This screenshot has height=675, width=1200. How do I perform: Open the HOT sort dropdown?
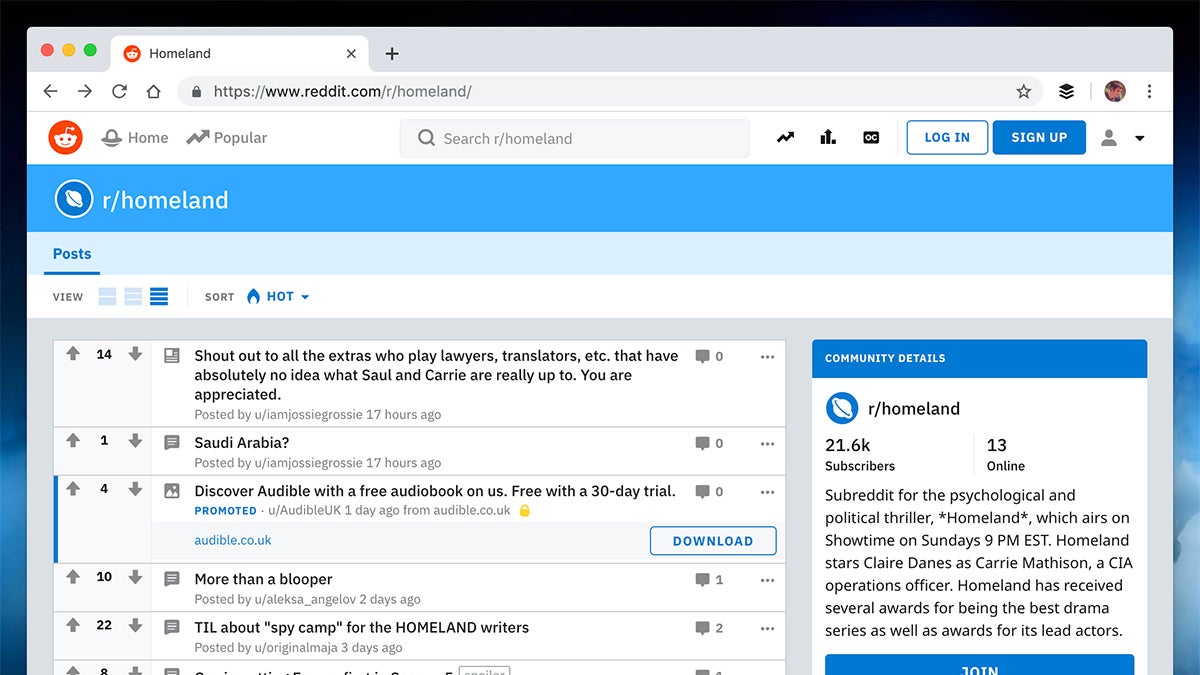(x=278, y=296)
